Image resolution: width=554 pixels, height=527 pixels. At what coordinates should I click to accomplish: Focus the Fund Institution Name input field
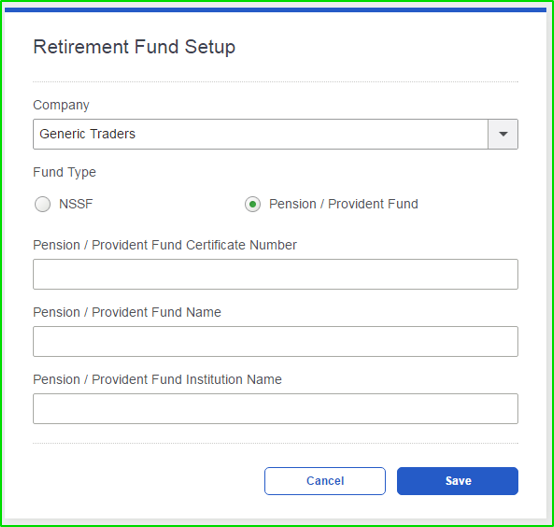coord(276,409)
